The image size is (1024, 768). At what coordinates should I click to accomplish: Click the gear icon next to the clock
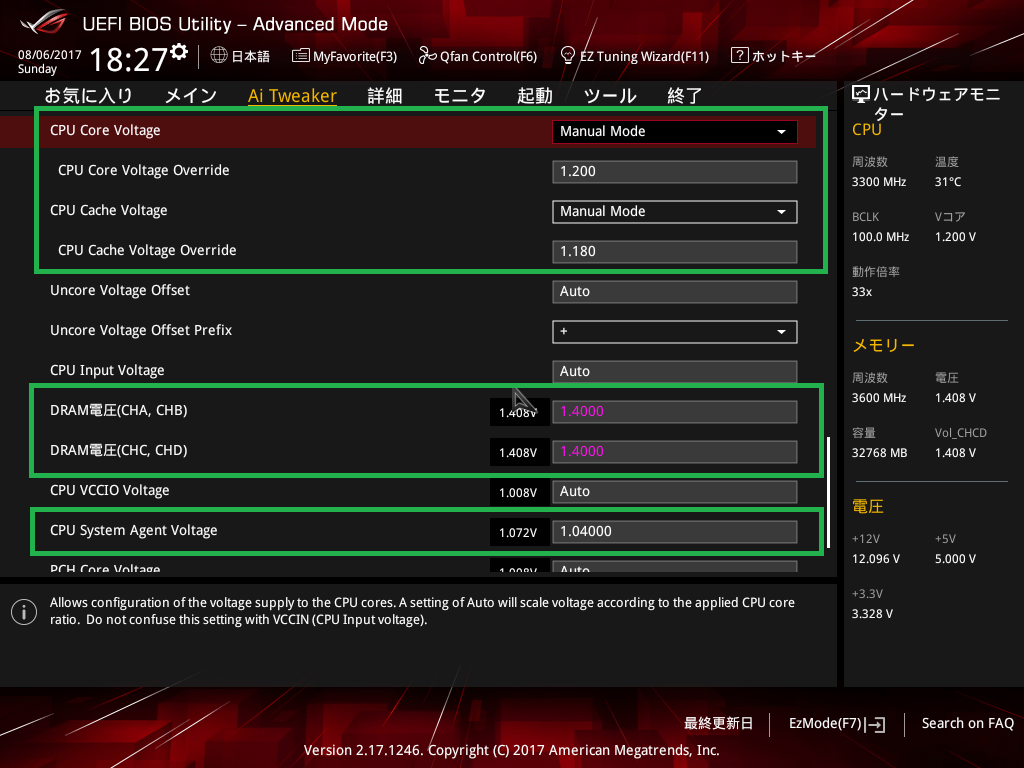point(179,52)
